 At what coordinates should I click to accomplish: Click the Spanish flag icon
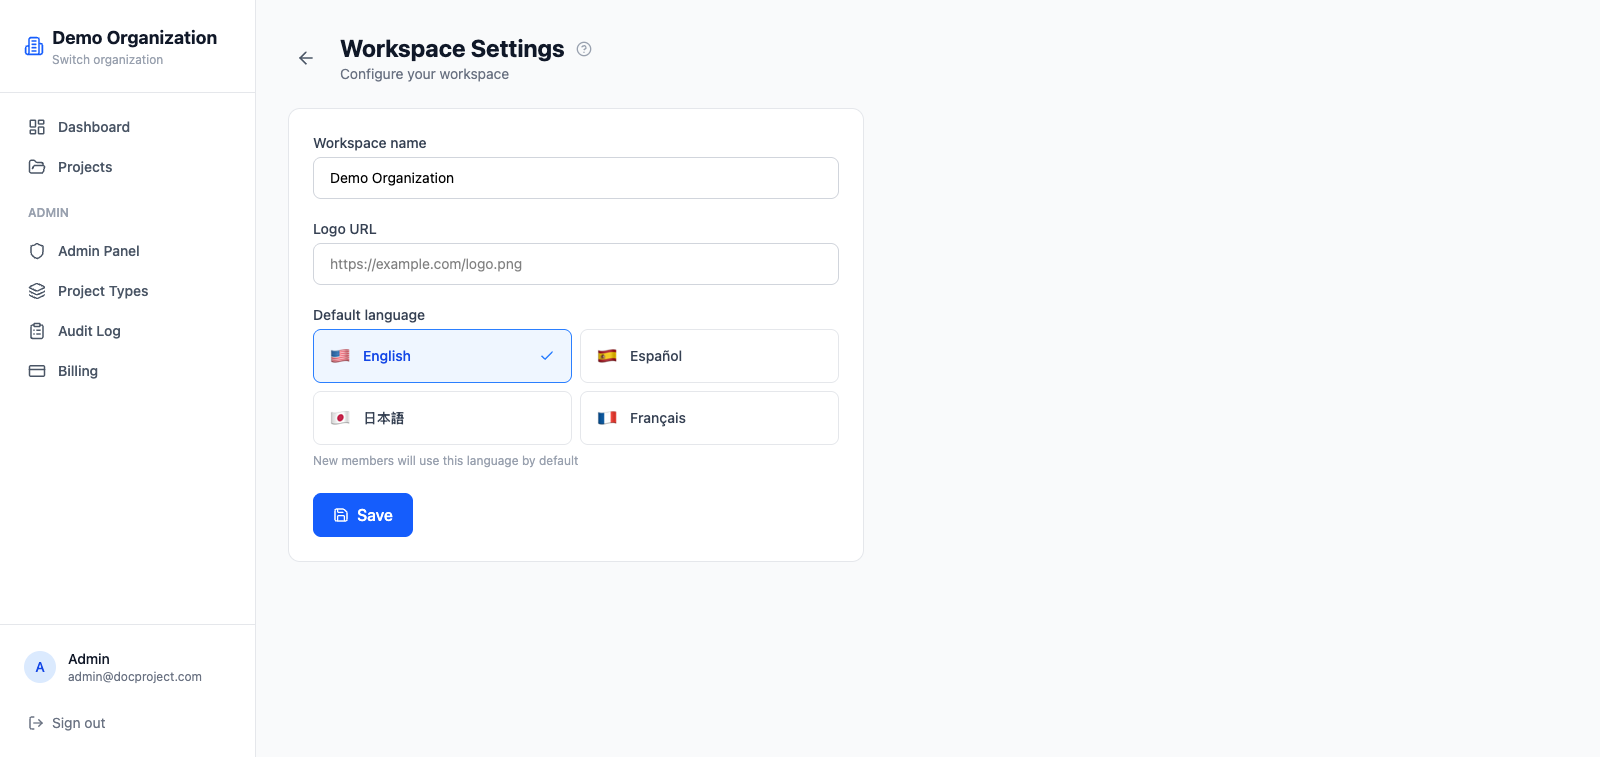pyautogui.click(x=607, y=356)
